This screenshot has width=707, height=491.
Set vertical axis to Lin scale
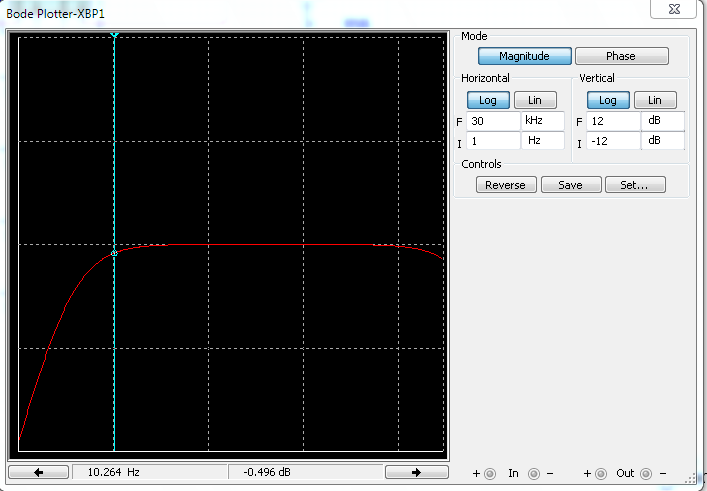[x=655, y=100]
